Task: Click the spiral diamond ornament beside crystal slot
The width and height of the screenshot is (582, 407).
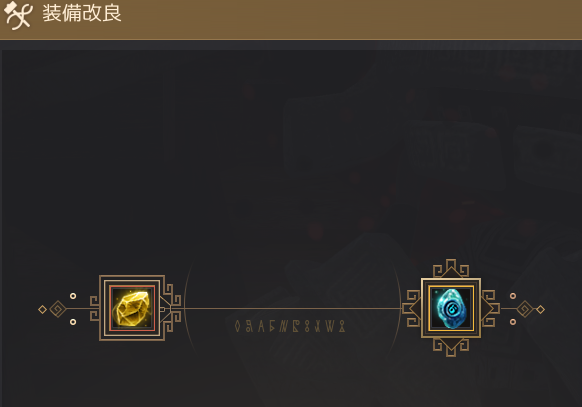Action: coord(58,309)
